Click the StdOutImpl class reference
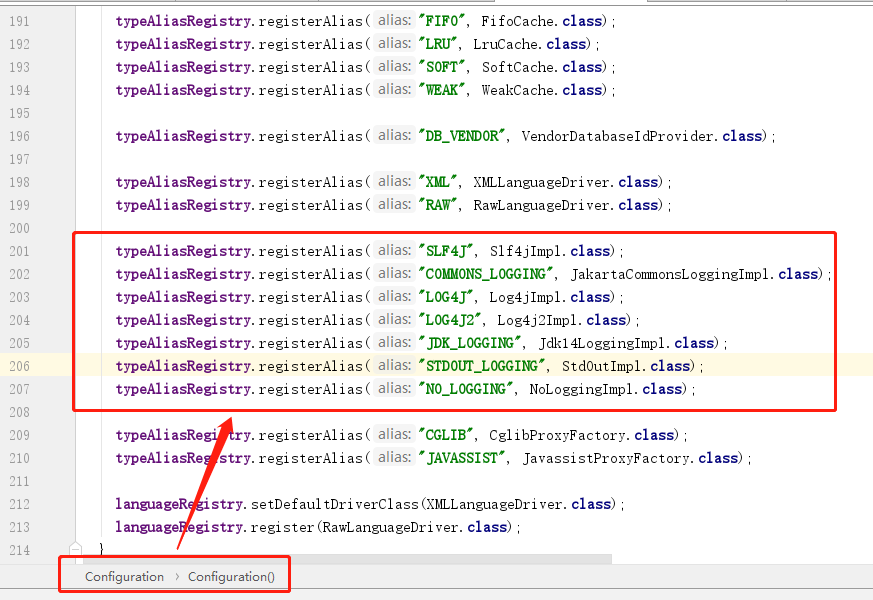The width and height of the screenshot is (873, 600). [603, 366]
